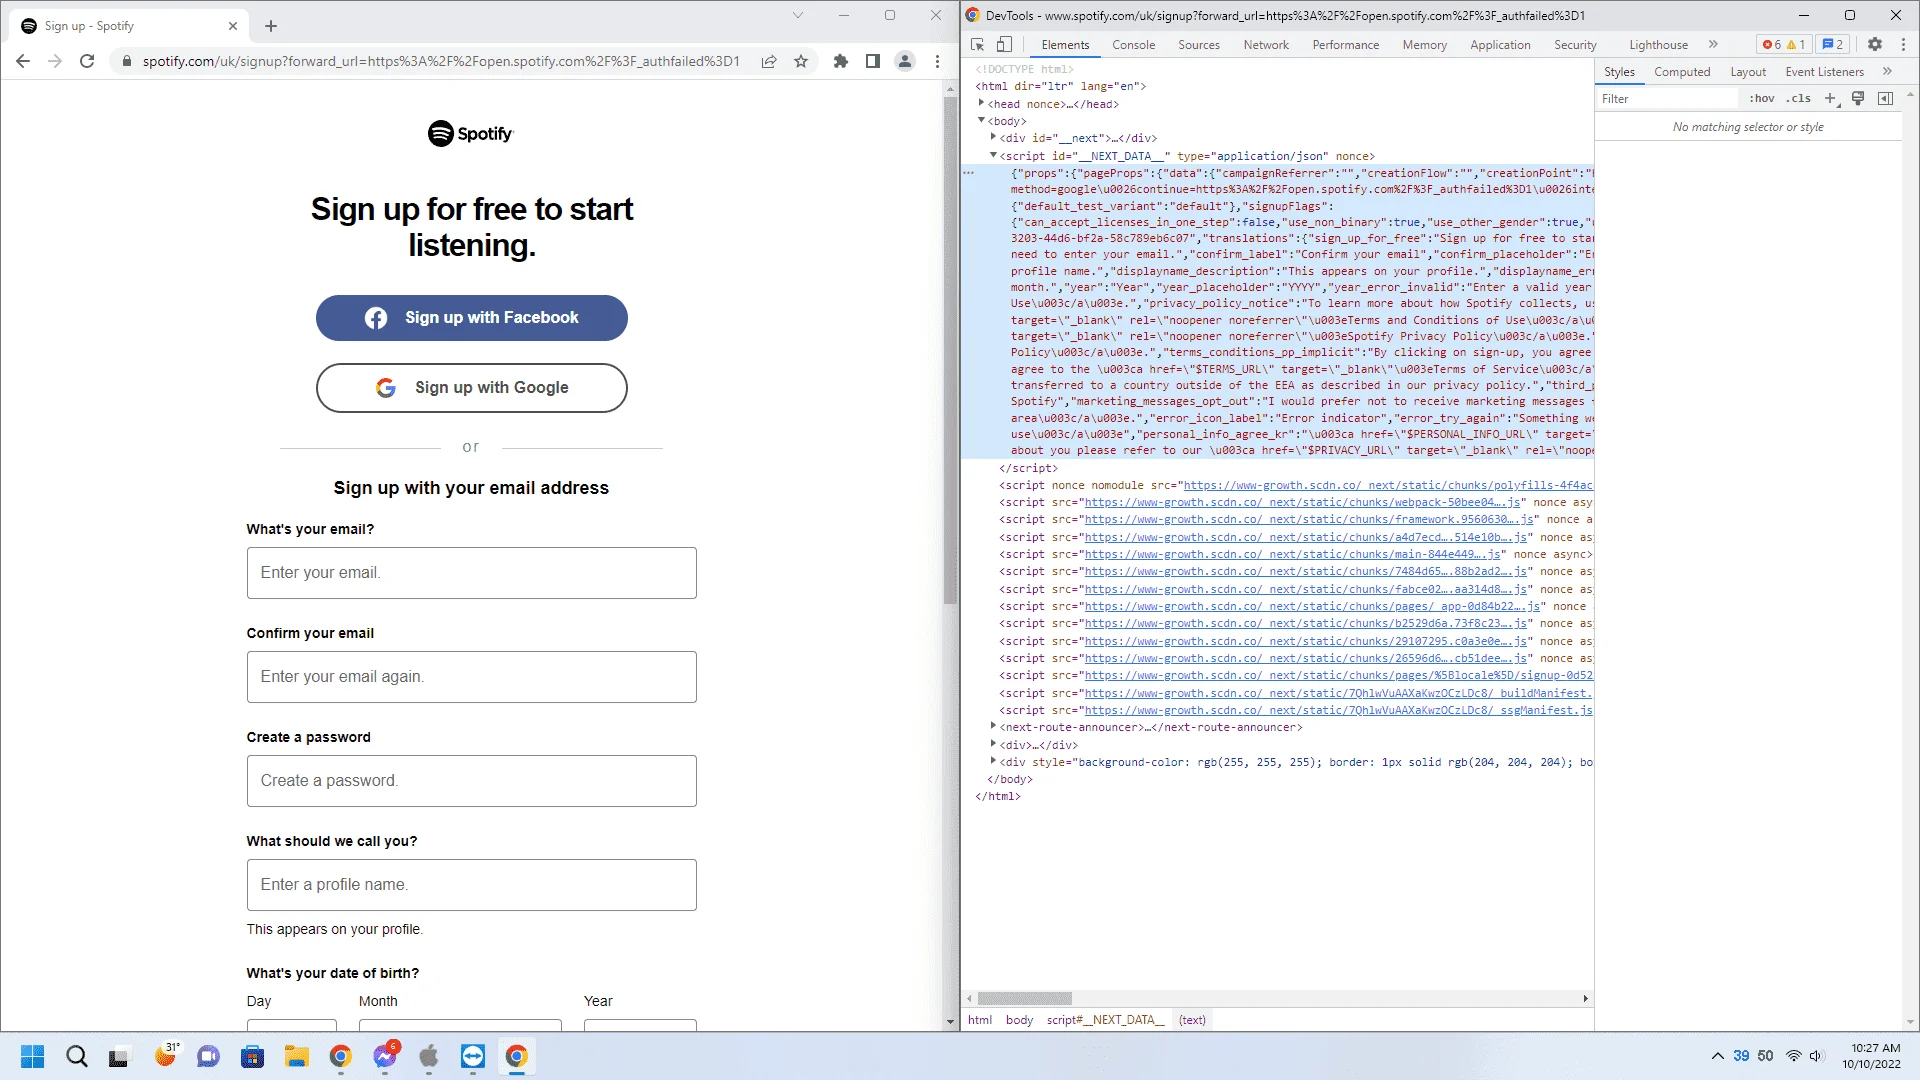1920x1080 pixels.
Task: Share this page icon in address bar
Action: coord(769,61)
